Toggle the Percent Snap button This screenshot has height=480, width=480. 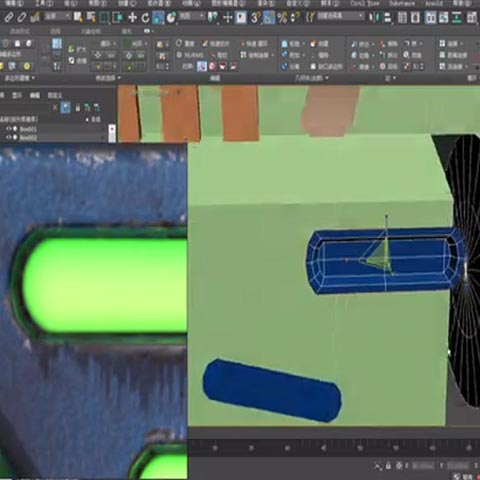pos(282,17)
